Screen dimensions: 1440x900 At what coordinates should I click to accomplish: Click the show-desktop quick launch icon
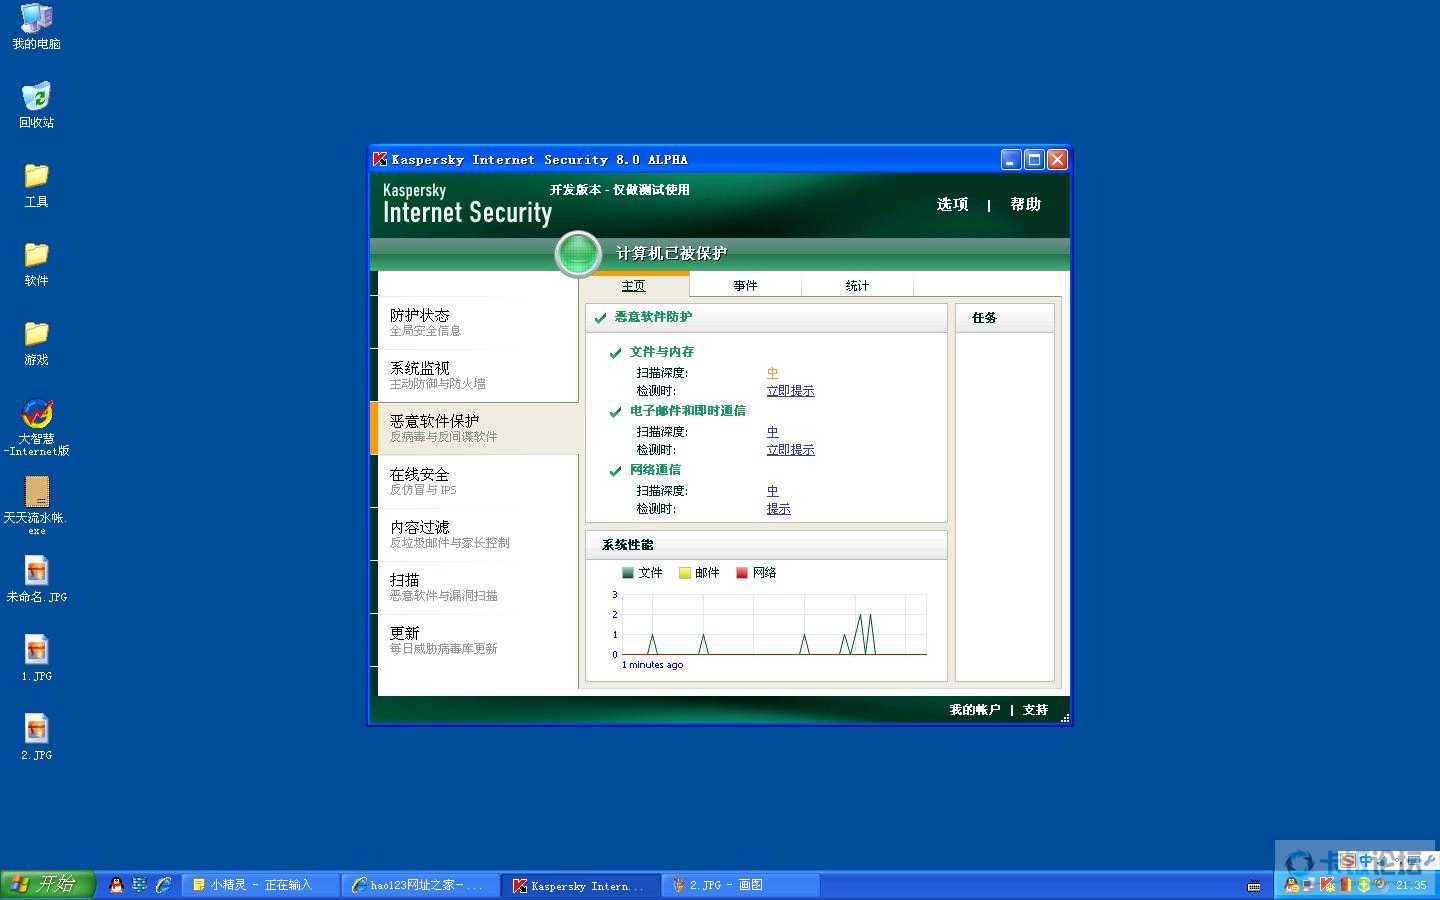point(139,884)
